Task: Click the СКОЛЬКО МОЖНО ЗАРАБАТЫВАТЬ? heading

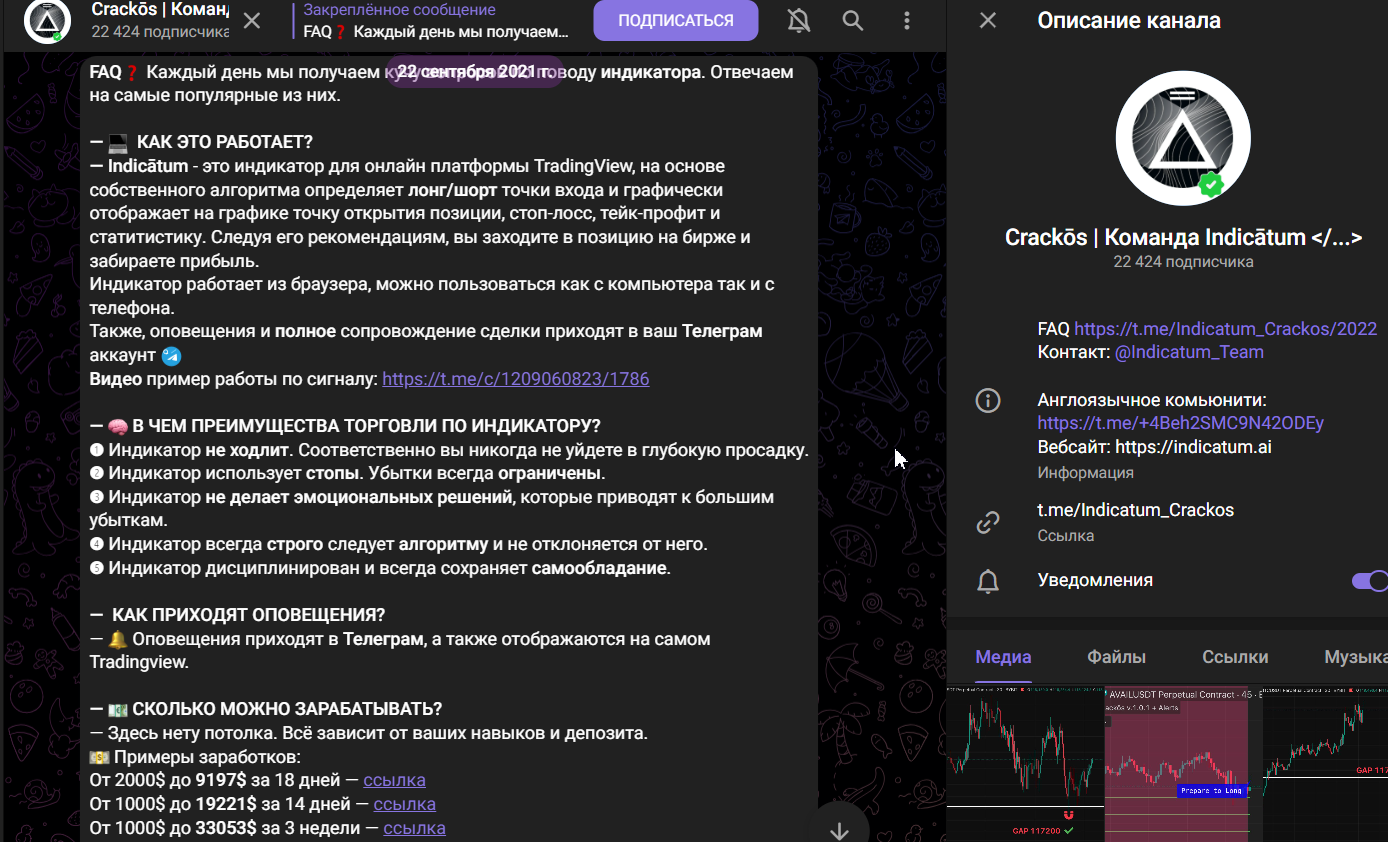Action: pyautogui.click(x=287, y=709)
